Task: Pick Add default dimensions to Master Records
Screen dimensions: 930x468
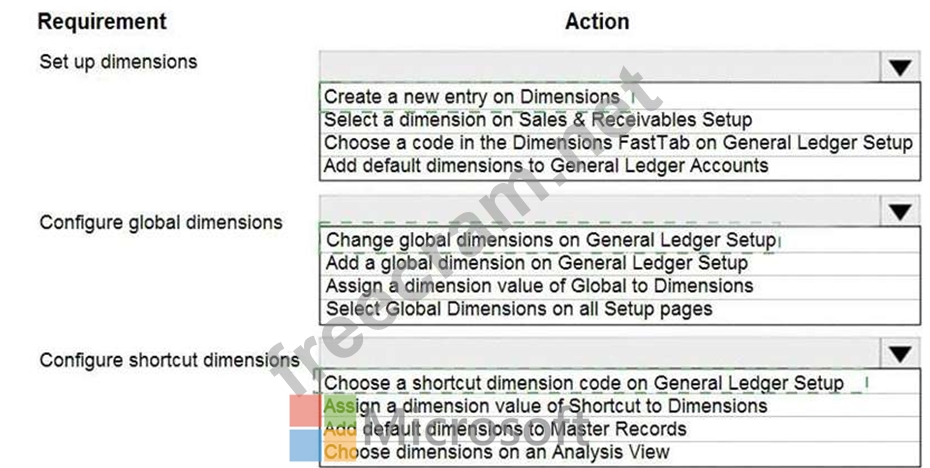Action: (505, 429)
